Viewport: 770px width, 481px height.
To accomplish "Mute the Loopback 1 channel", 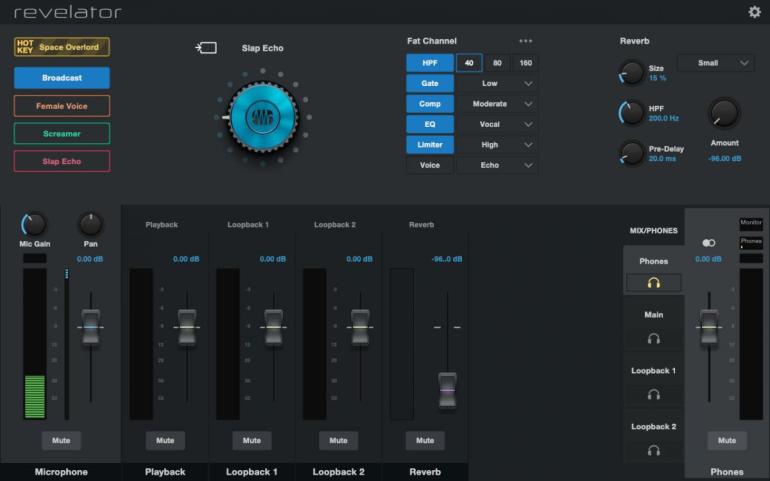I will (252, 441).
